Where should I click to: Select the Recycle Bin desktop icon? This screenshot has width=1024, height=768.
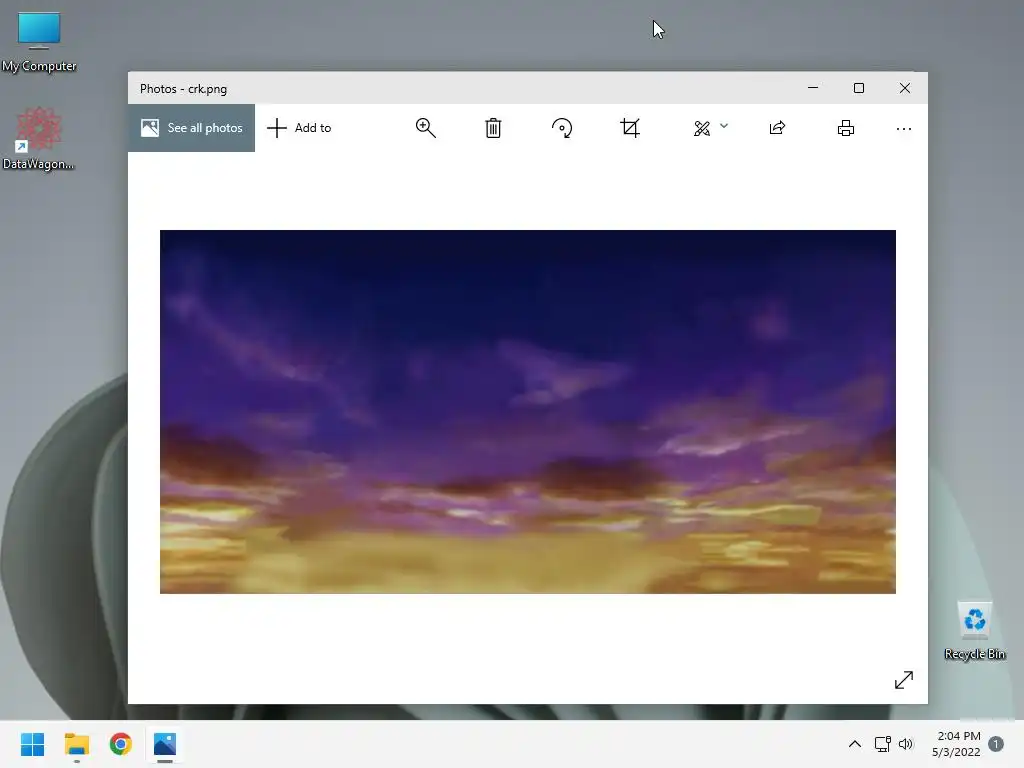coord(975,631)
